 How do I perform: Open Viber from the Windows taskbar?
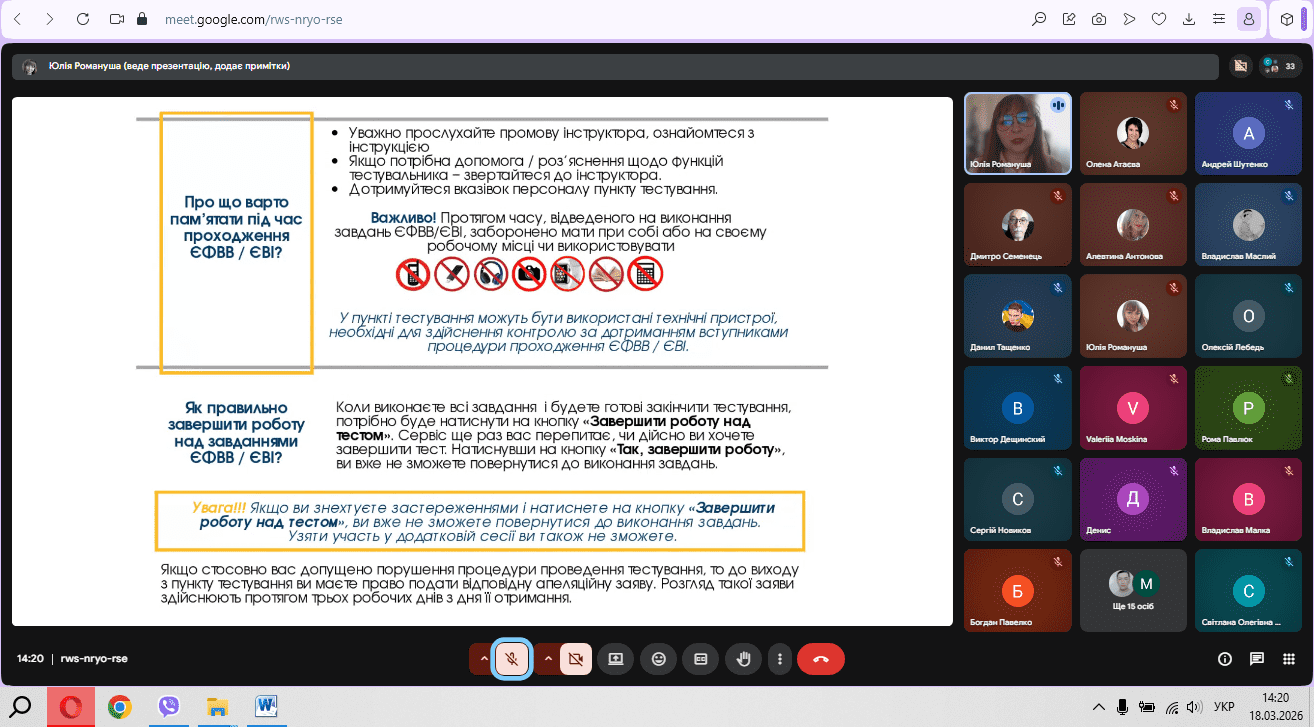[x=169, y=707]
